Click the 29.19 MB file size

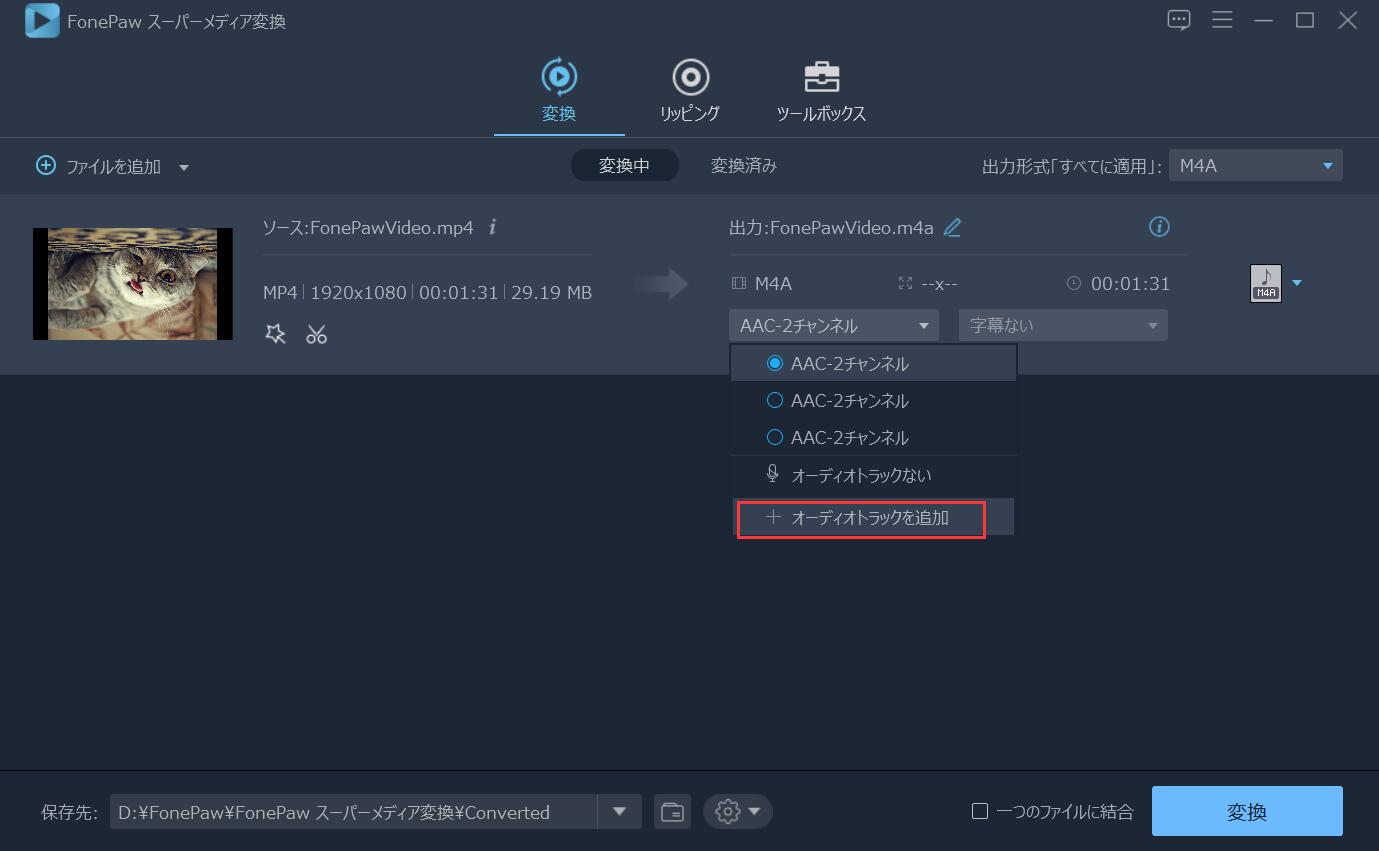pos(551,293)
